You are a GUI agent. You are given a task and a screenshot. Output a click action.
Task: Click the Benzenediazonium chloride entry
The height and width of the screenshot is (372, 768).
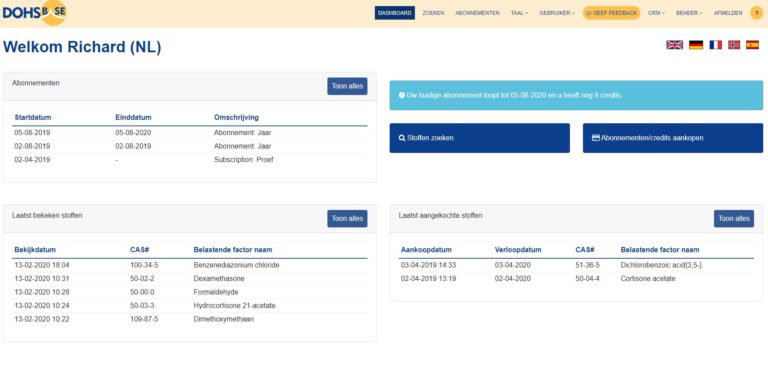pos(237,265)
